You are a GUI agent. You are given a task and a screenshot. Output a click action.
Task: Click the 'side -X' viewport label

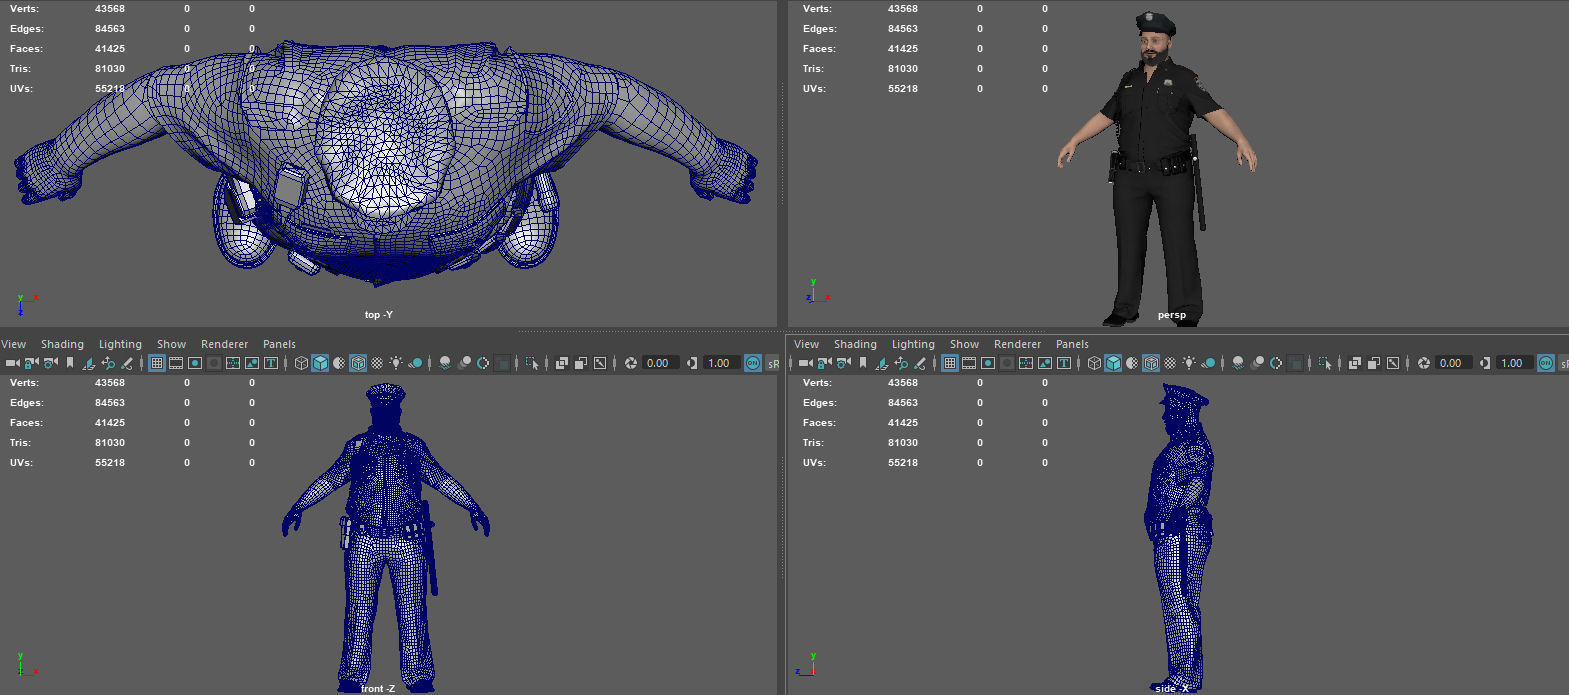(1171, 688)
